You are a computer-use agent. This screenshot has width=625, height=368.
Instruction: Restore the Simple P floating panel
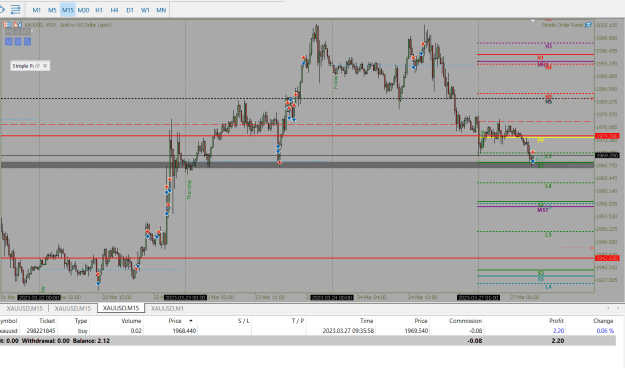click(x=38, y=66)
